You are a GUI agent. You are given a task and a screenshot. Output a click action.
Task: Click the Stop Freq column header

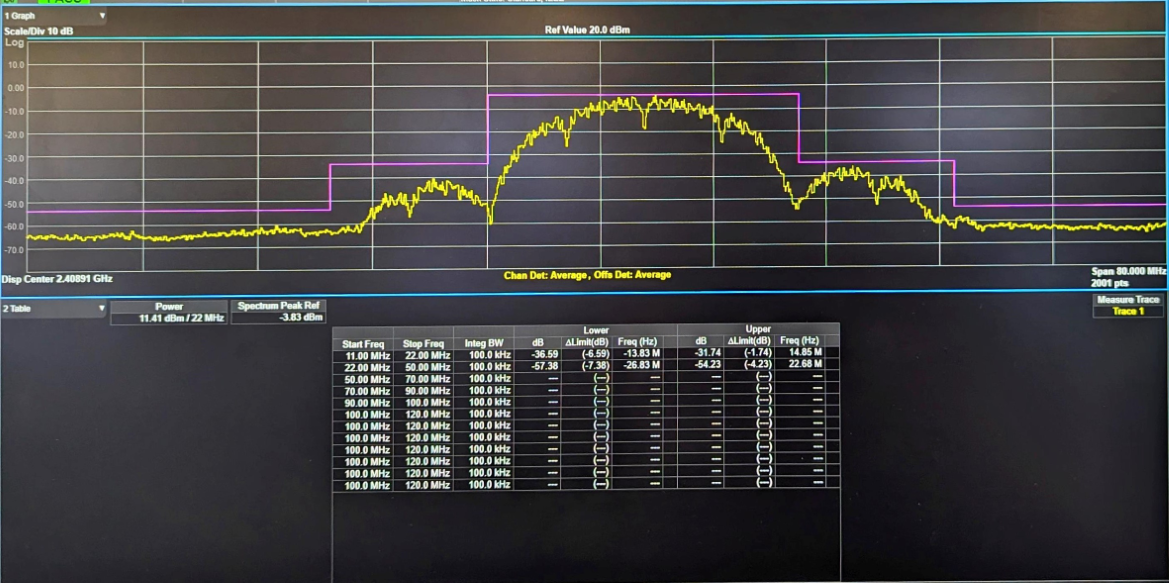[x=424, y=343]
